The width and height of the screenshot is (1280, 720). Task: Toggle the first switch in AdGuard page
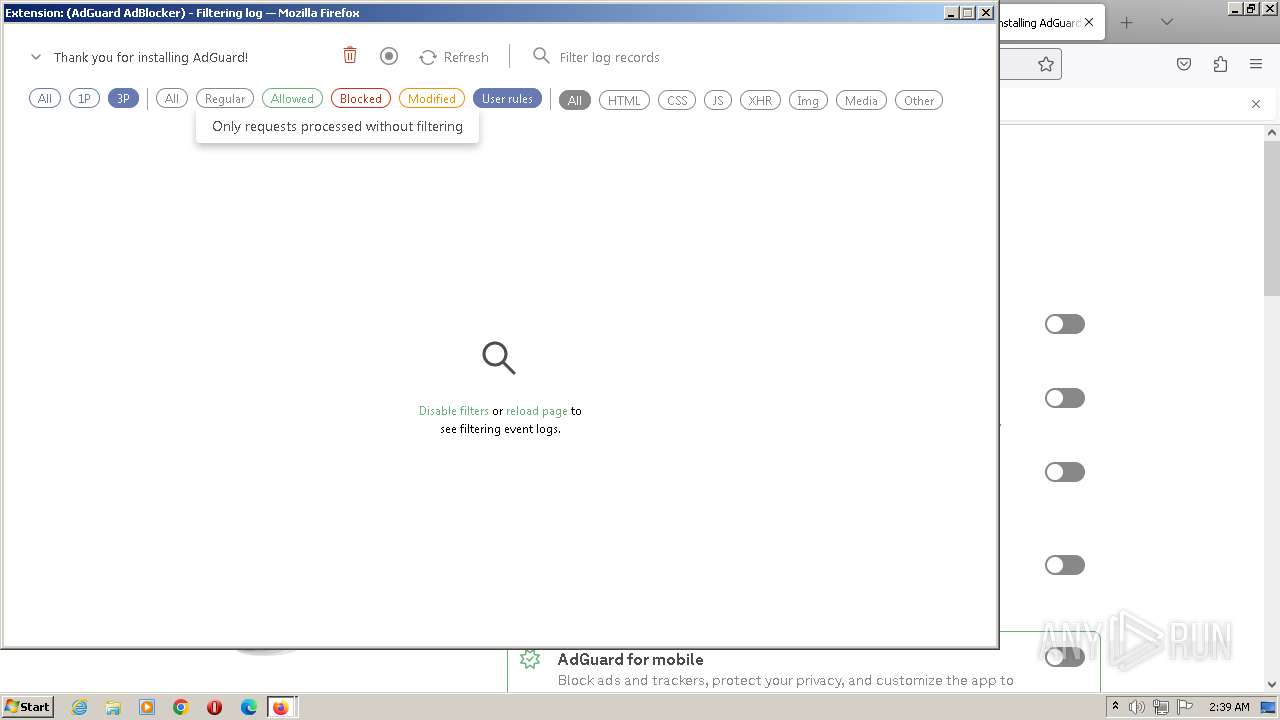pos(1065,324)
